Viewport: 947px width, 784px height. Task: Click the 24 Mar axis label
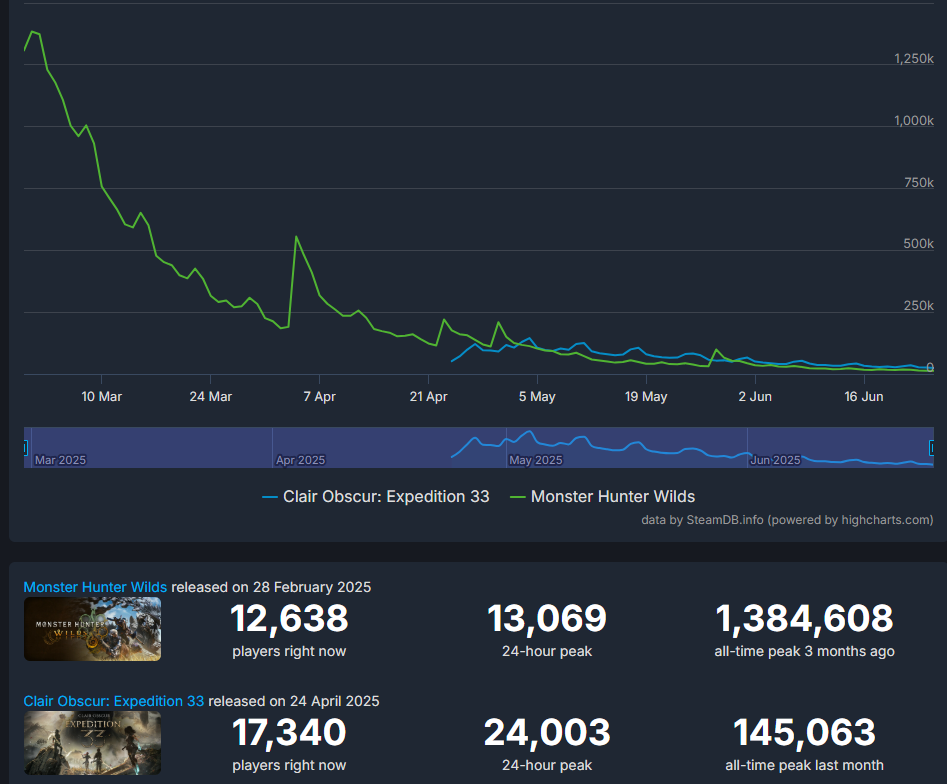click(x=211, y=397)
